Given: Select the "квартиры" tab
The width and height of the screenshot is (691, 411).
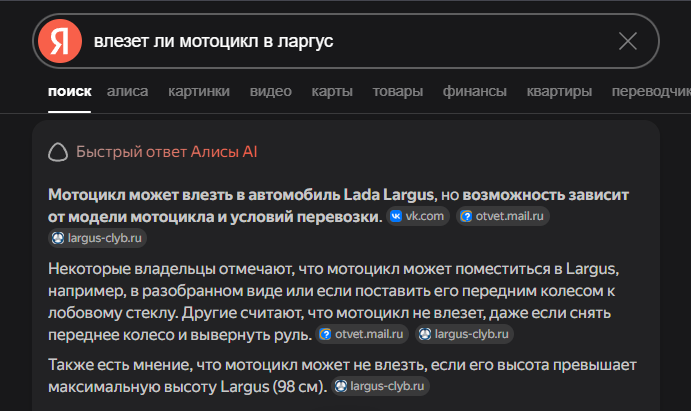Looking at the screenshot, I should pos(559,91).
